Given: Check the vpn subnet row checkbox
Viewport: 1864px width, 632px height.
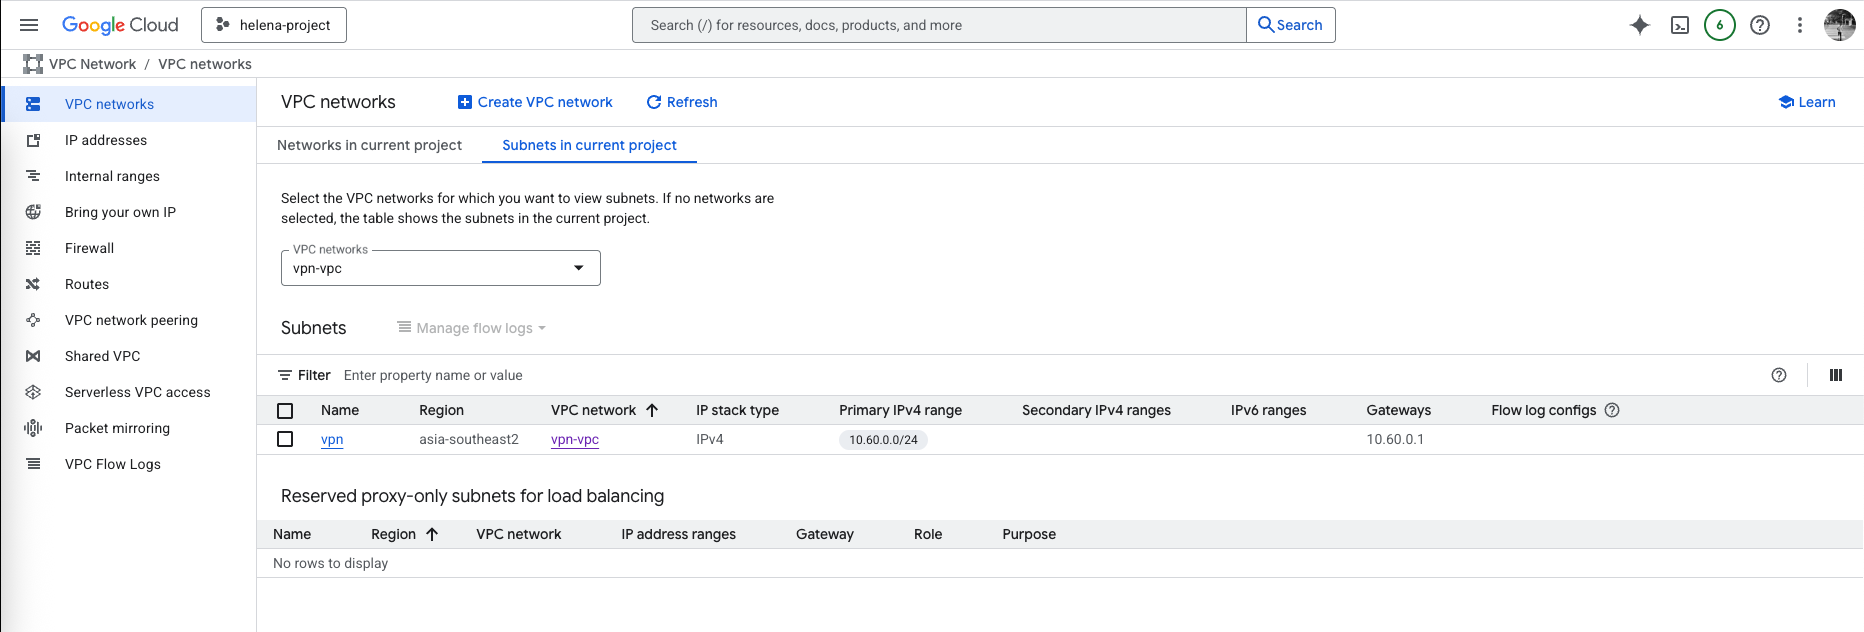Looking at the screenshot, I should [x=285, y=439].
